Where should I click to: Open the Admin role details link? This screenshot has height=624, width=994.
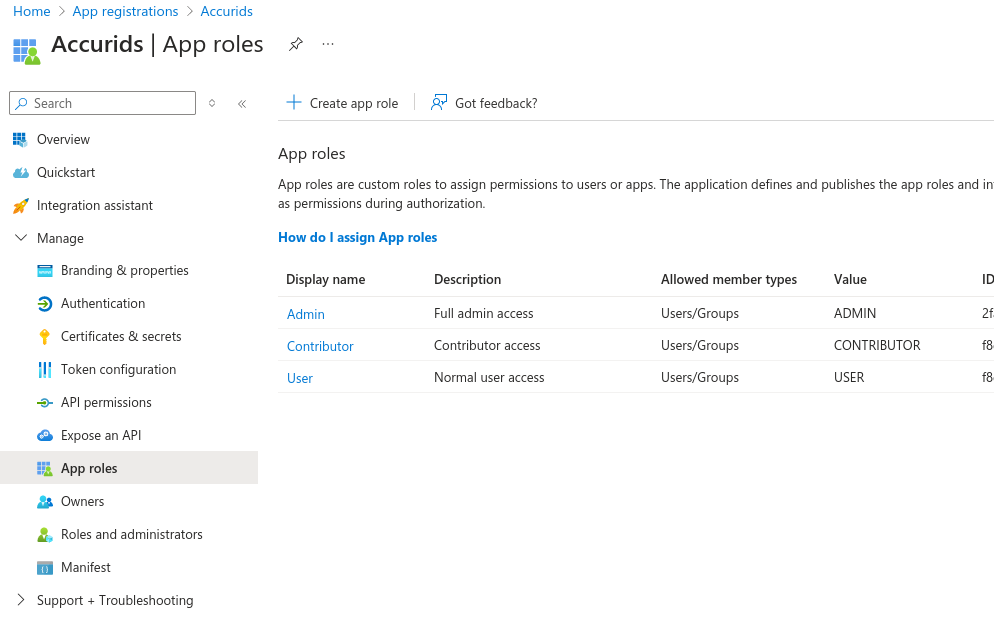tap(305, 313)
